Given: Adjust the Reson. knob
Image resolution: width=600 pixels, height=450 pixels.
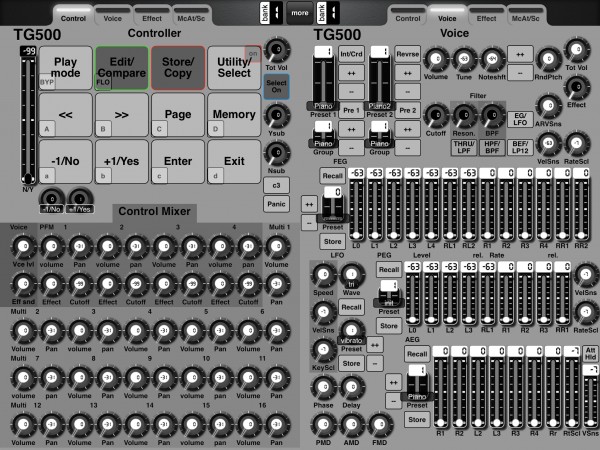Looking at the screenshot, I should tap(464, 116).
